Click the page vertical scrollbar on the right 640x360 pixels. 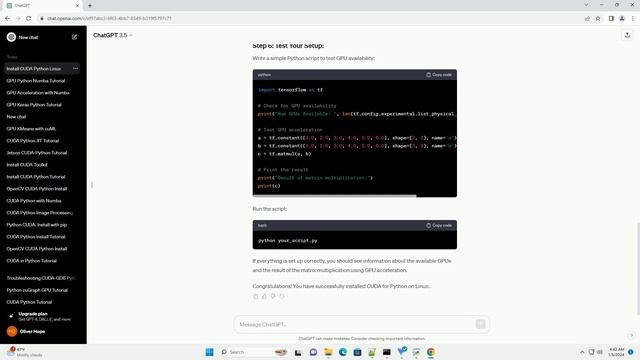coord(638,269)
